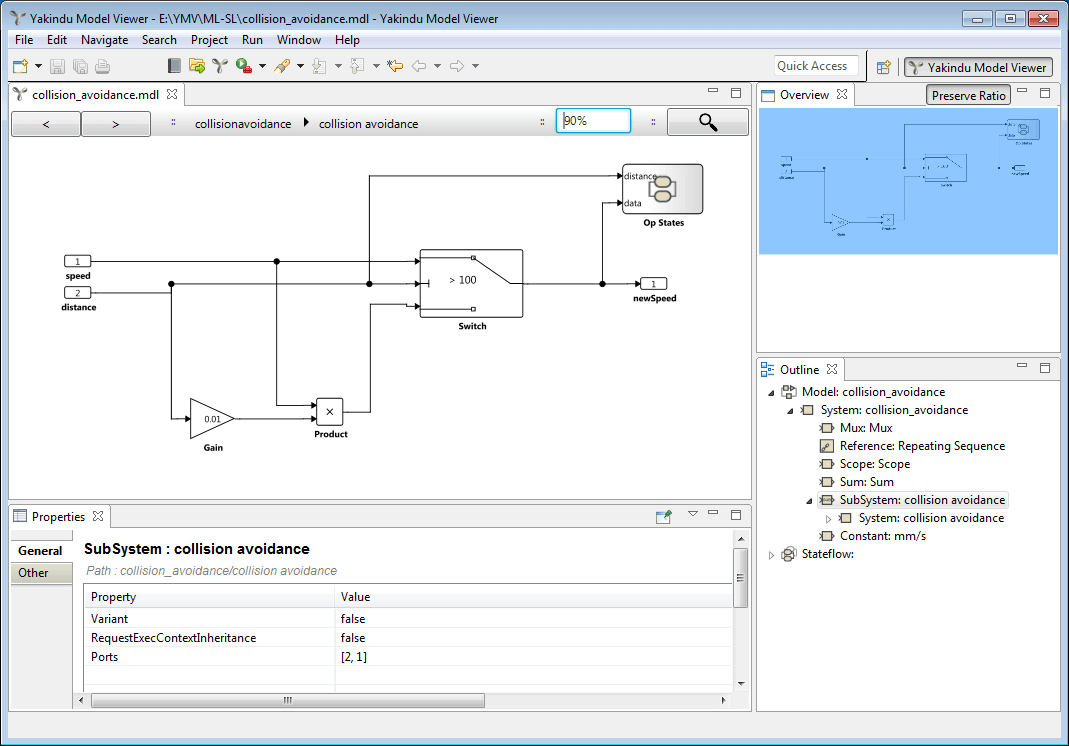1069x746 pixels.
Task: Click the Run toolbar icon
Action: point(243,66)
